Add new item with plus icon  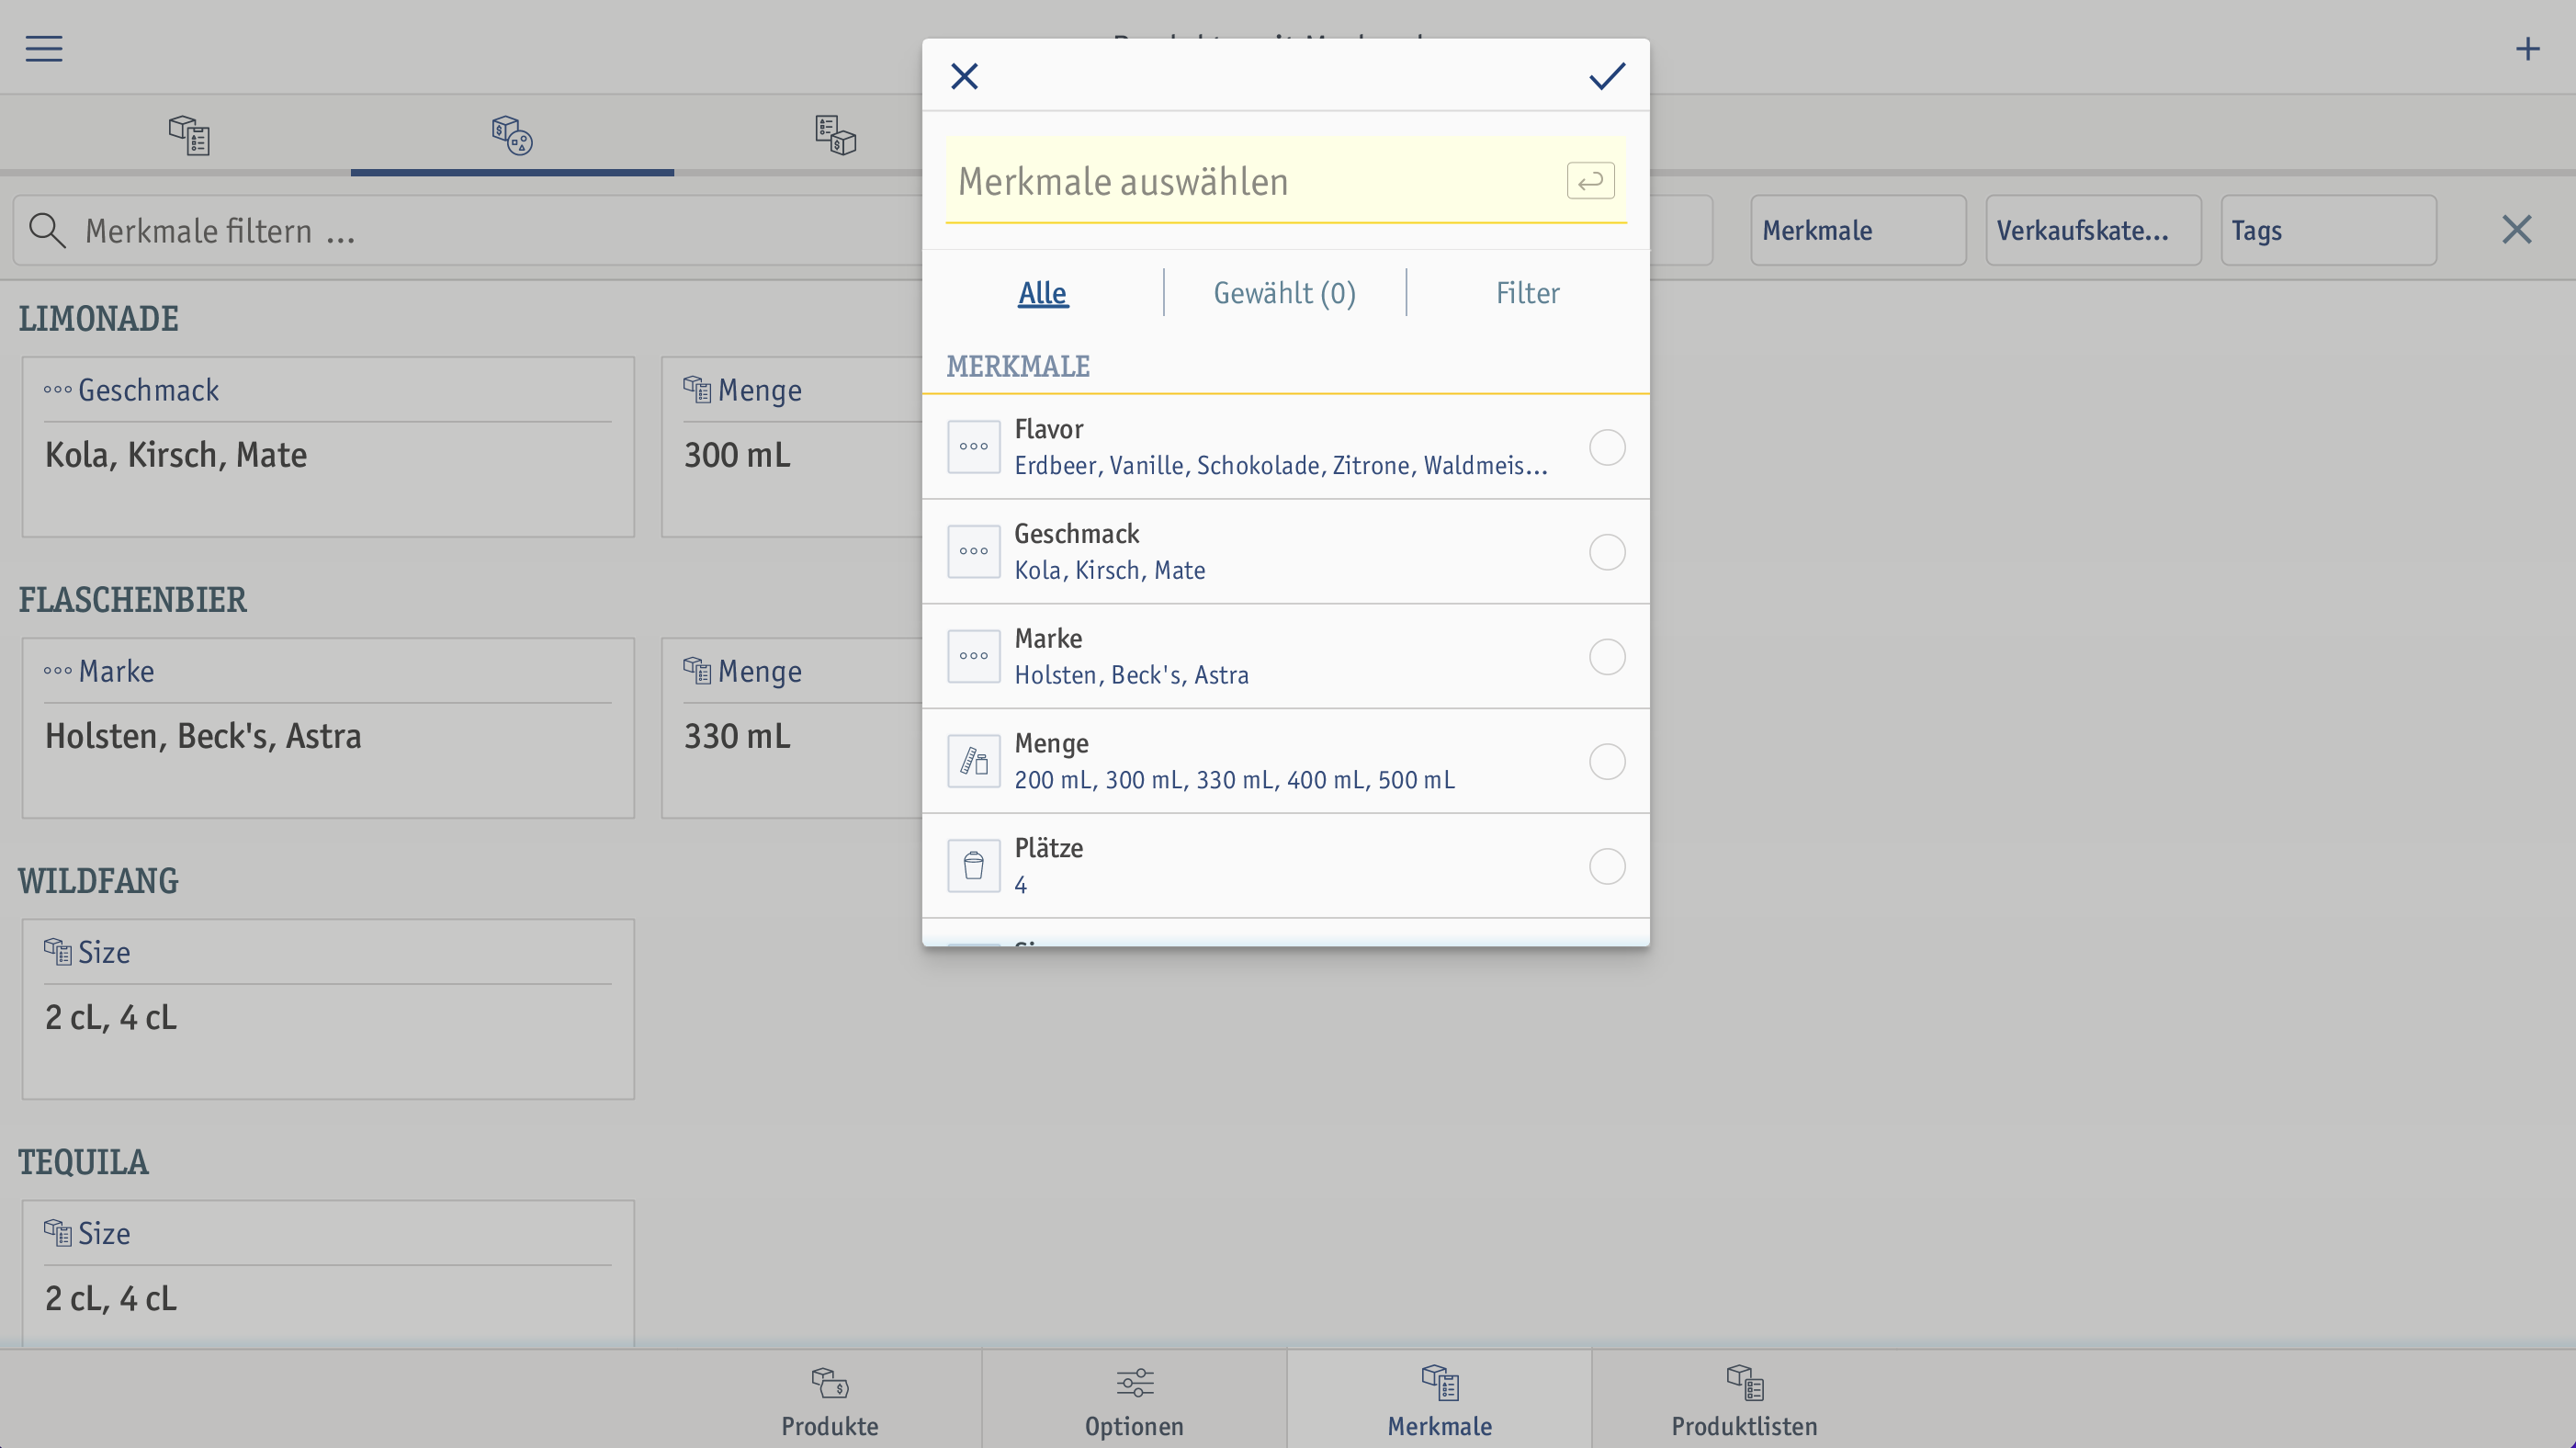pos(2527,48)
